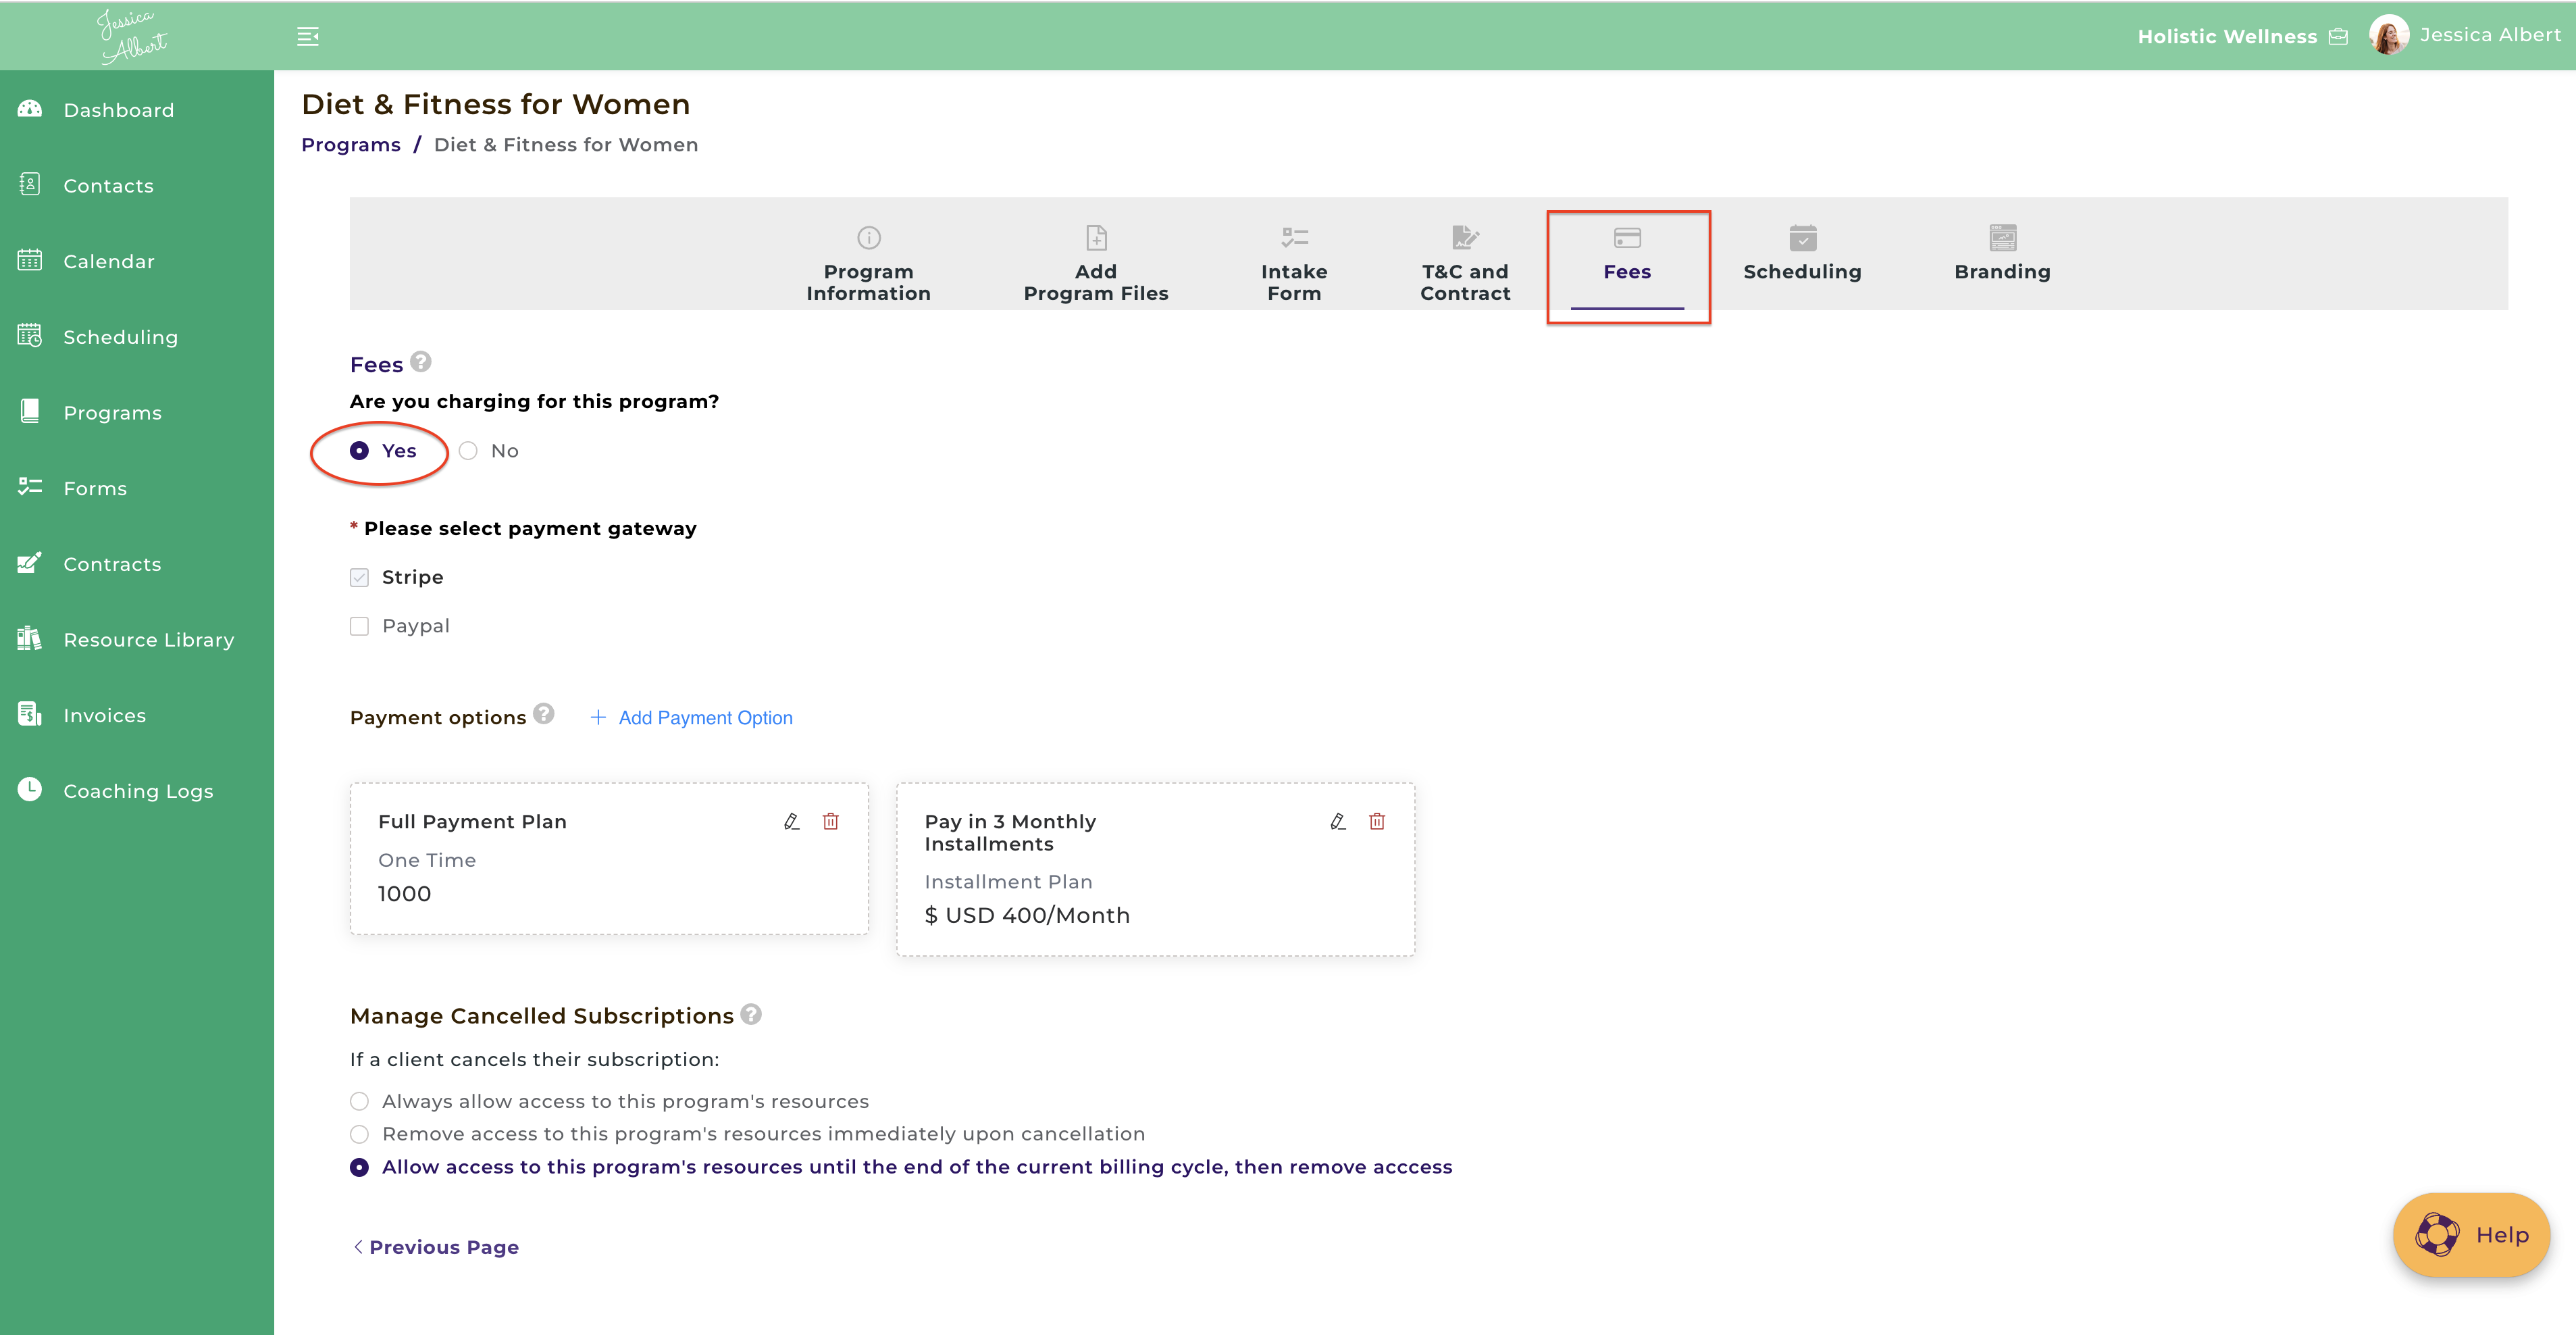Click the Payment options help icon
The image size is (2576, 1335).
click(544, 714)
